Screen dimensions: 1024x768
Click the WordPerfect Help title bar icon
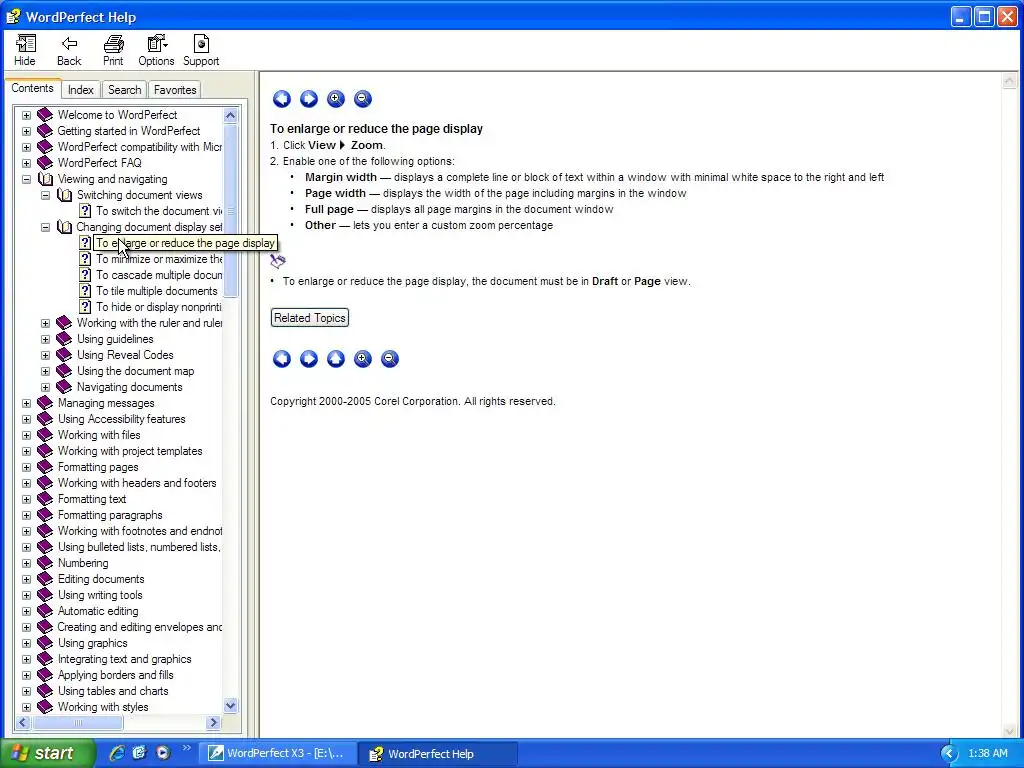pyautogui.click(x=13, y=16)
